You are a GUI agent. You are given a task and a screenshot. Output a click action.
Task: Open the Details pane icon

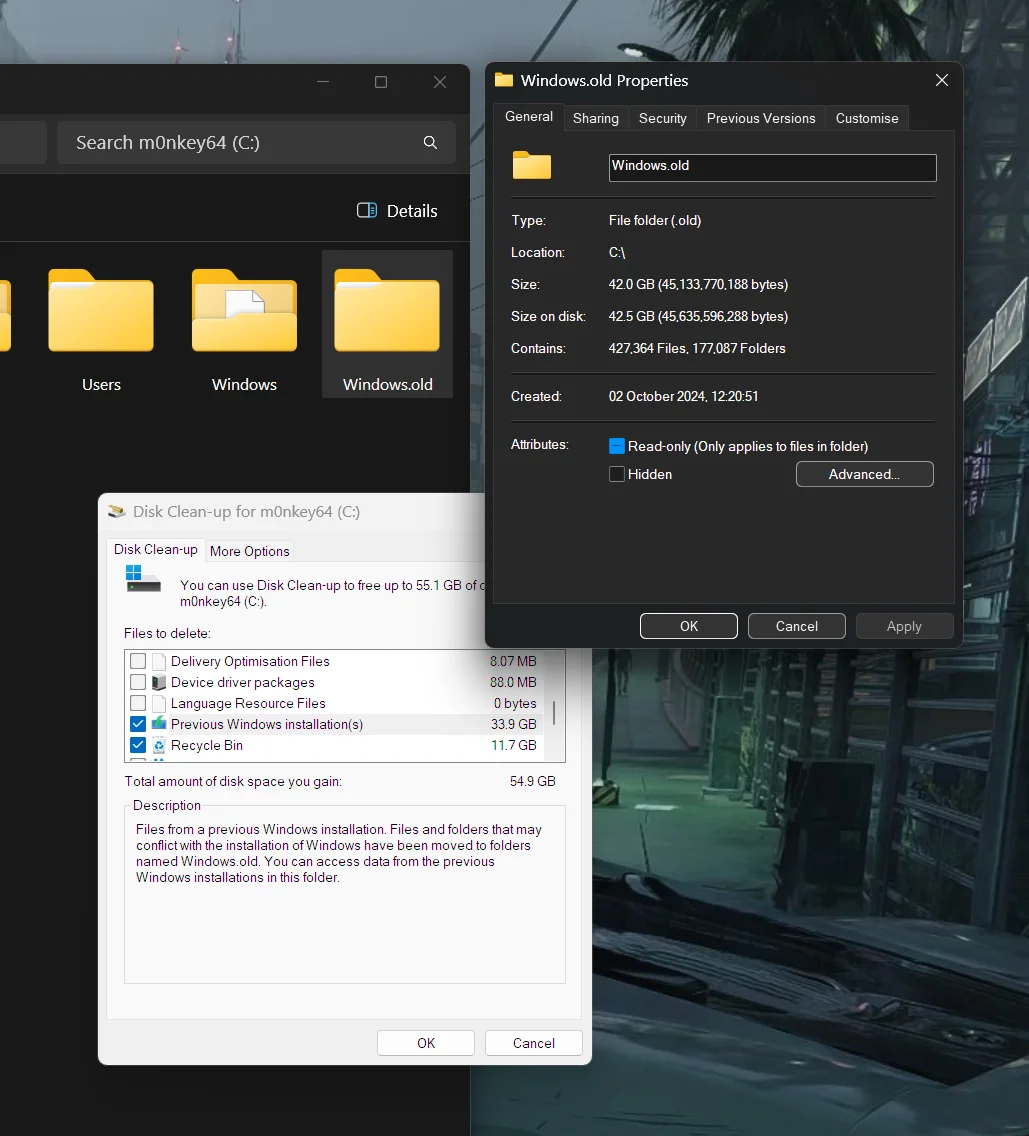click(x=367, y=210)
